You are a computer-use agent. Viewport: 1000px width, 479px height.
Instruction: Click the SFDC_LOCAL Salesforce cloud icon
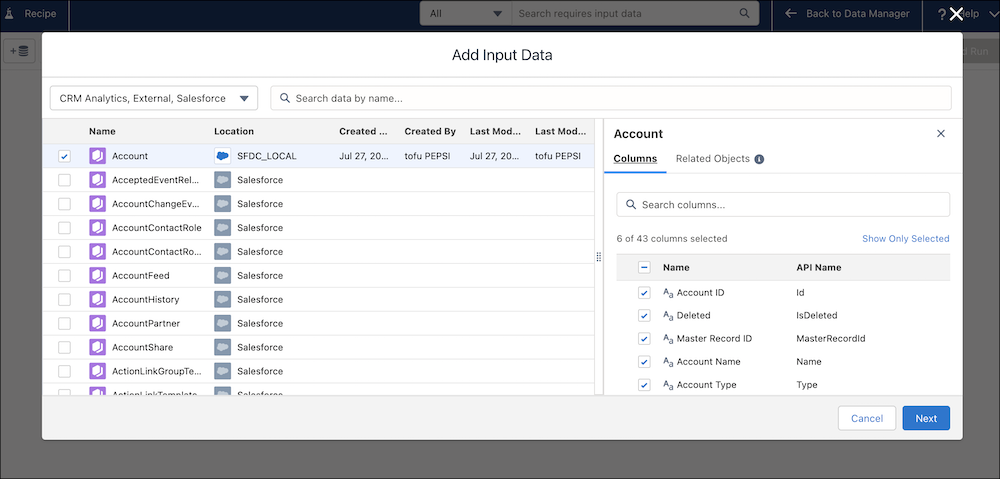tap(222, 156)
